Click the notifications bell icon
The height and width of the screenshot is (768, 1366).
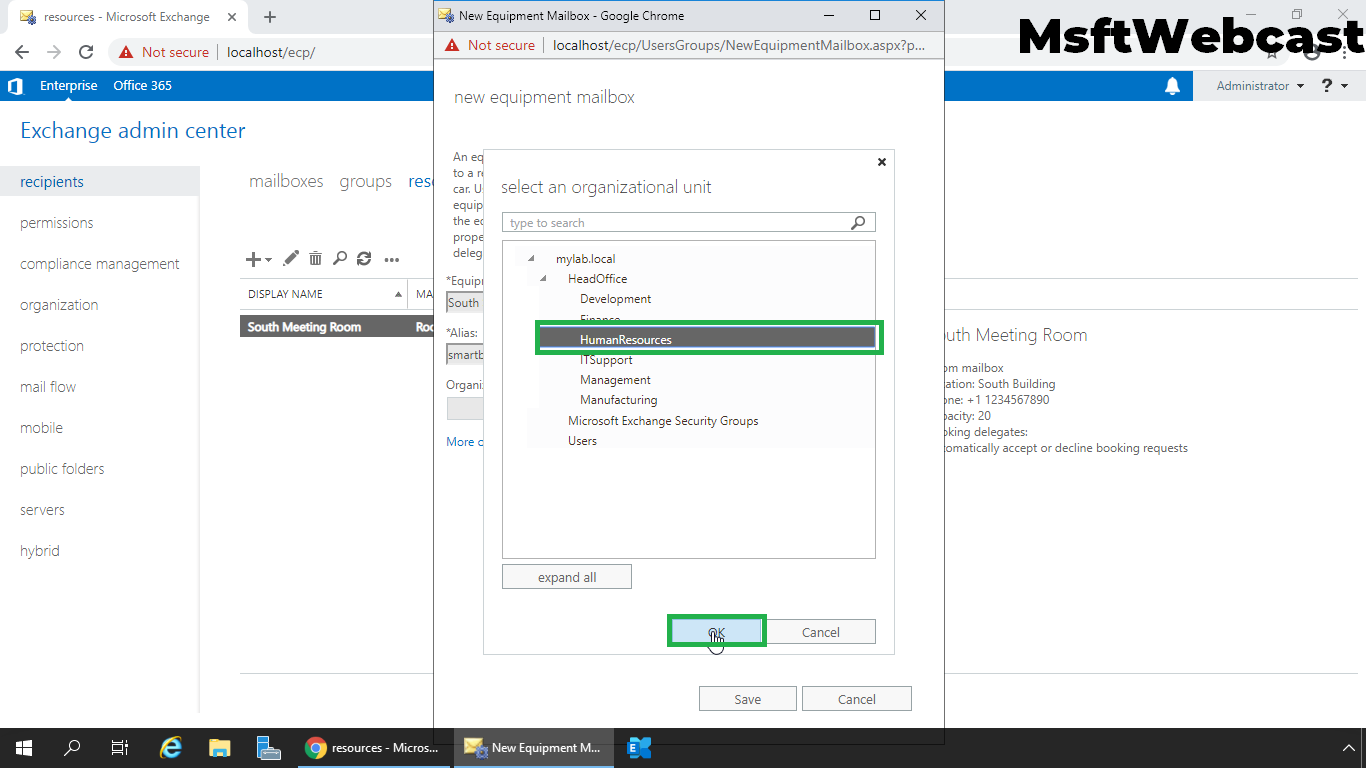(1172, 86)
